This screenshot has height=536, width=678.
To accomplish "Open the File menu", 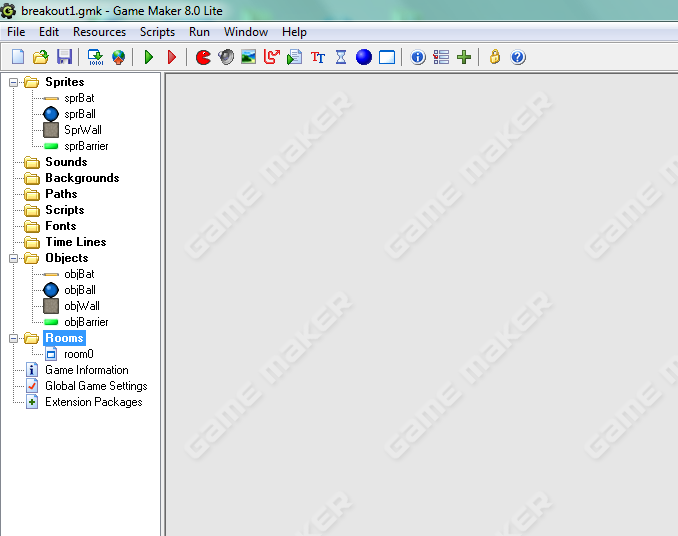I will tap(16, 32).
